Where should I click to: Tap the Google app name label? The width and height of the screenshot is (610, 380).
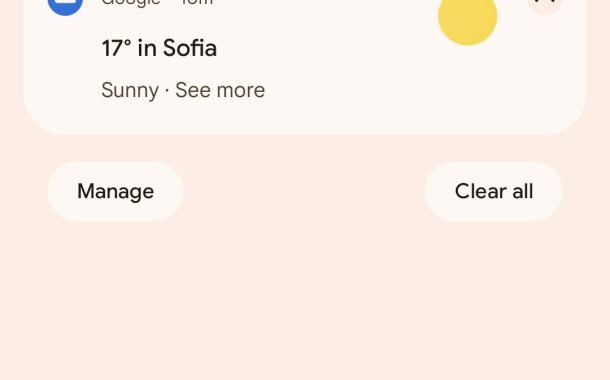[131, 3]
